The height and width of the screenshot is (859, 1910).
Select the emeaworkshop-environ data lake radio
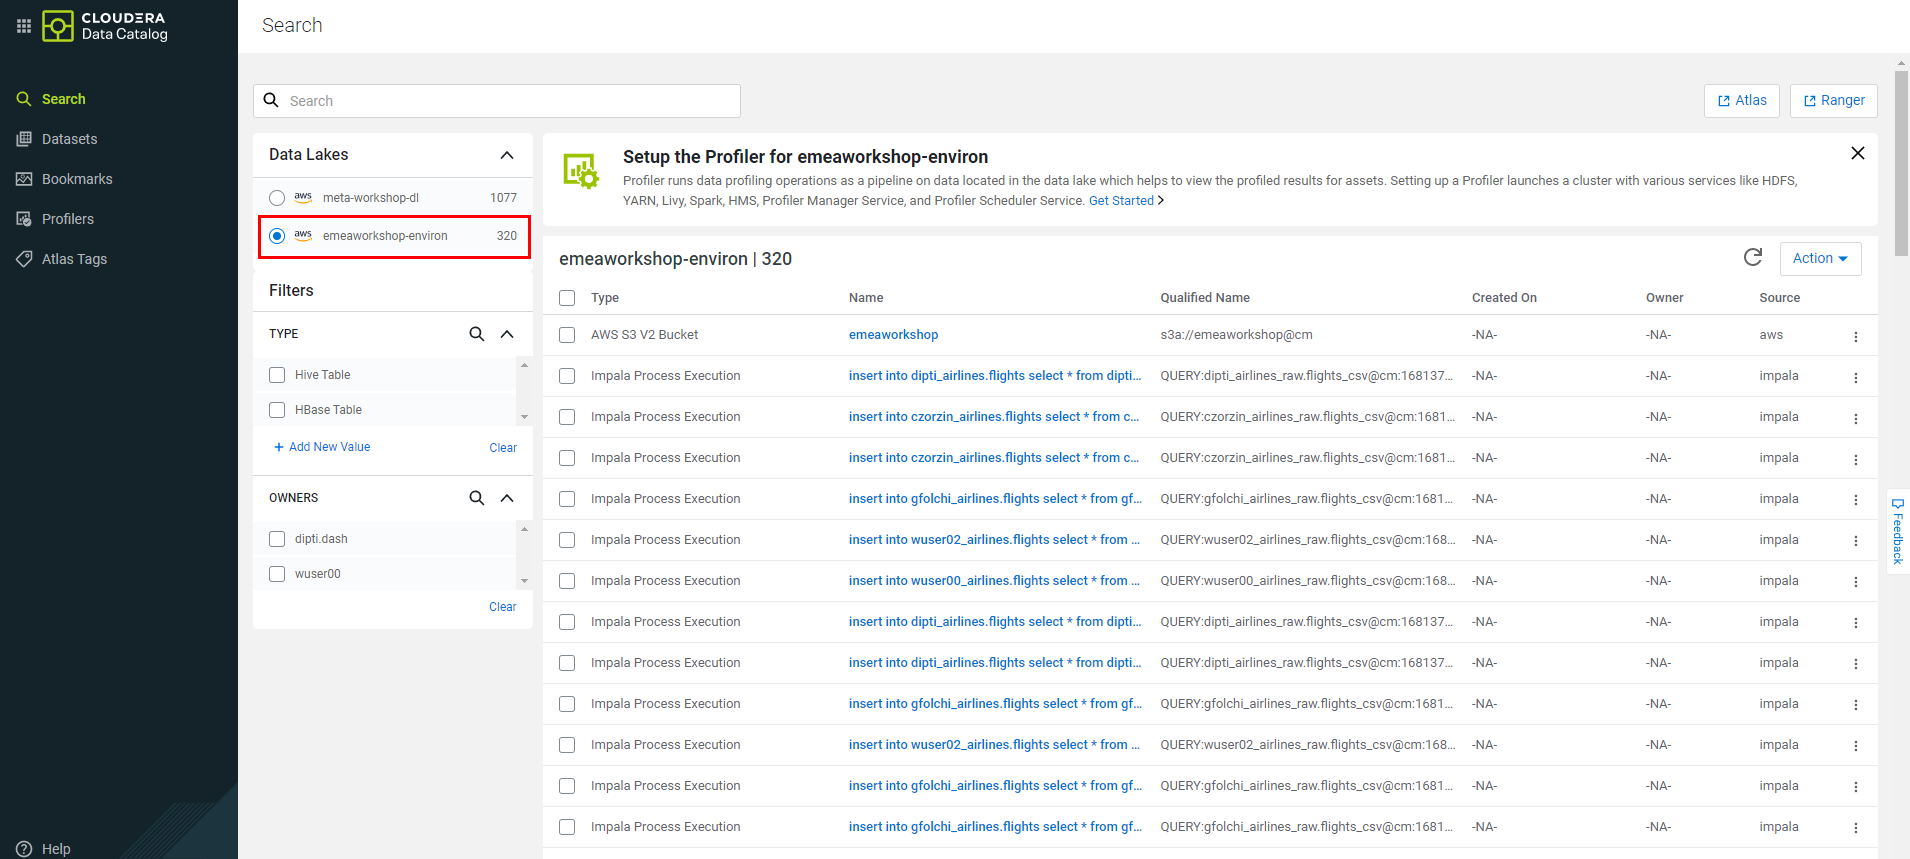277,236
